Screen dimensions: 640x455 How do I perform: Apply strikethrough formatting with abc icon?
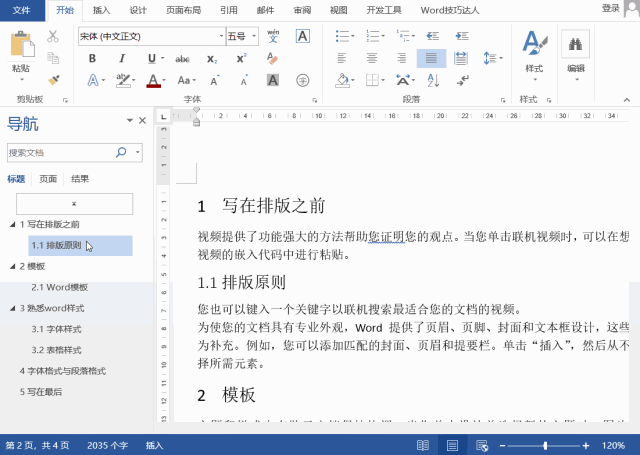tap(182, 58)
